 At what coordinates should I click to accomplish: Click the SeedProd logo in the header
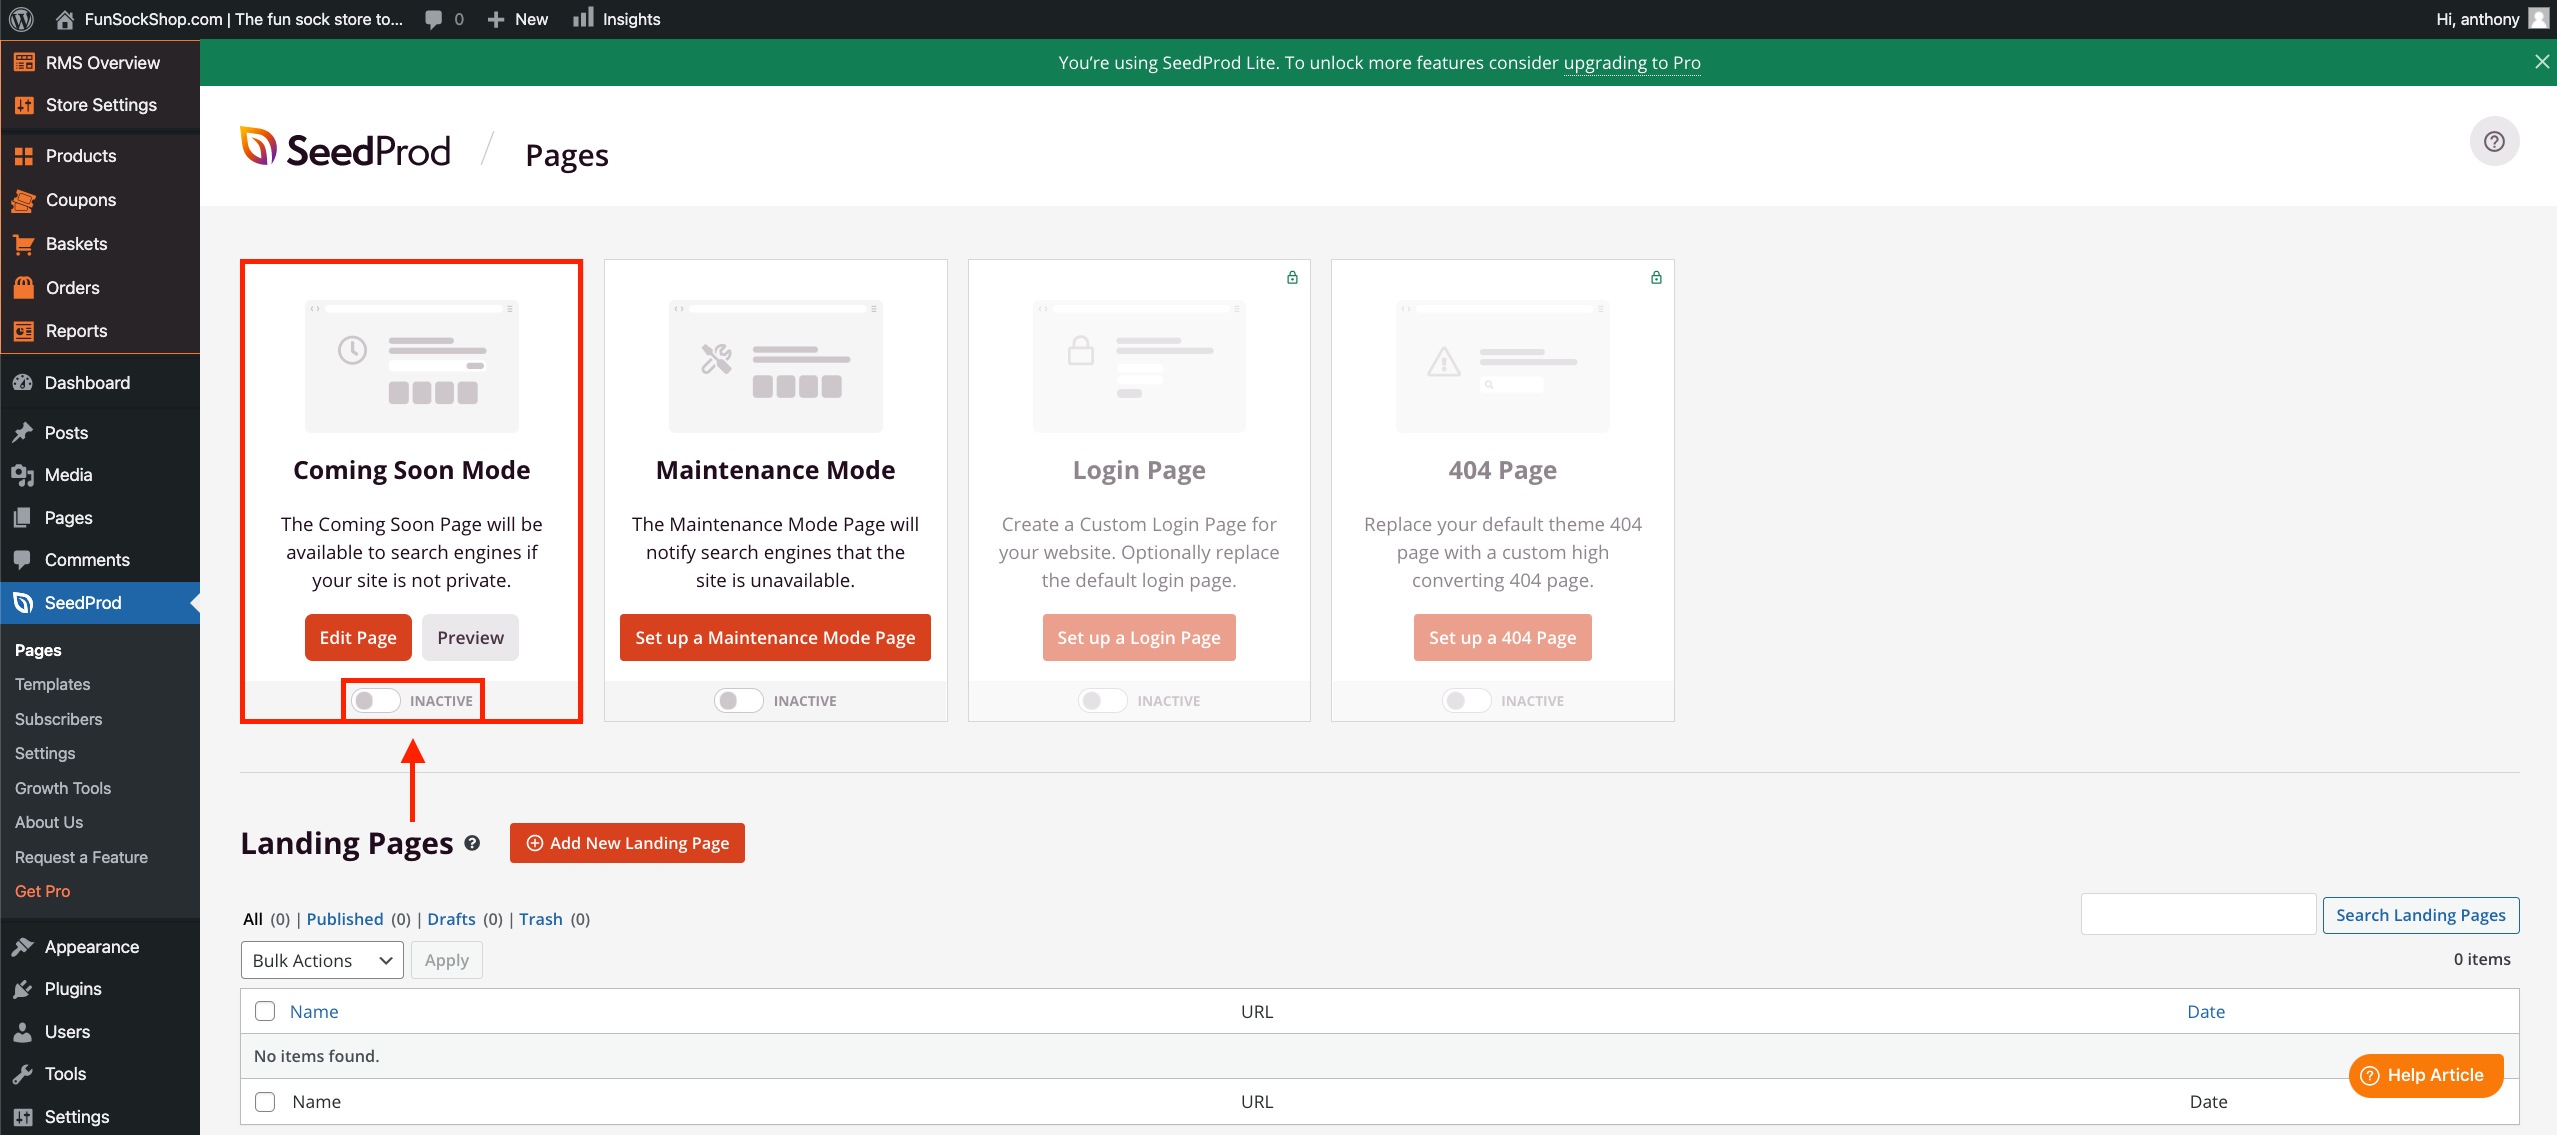[346, 150]
